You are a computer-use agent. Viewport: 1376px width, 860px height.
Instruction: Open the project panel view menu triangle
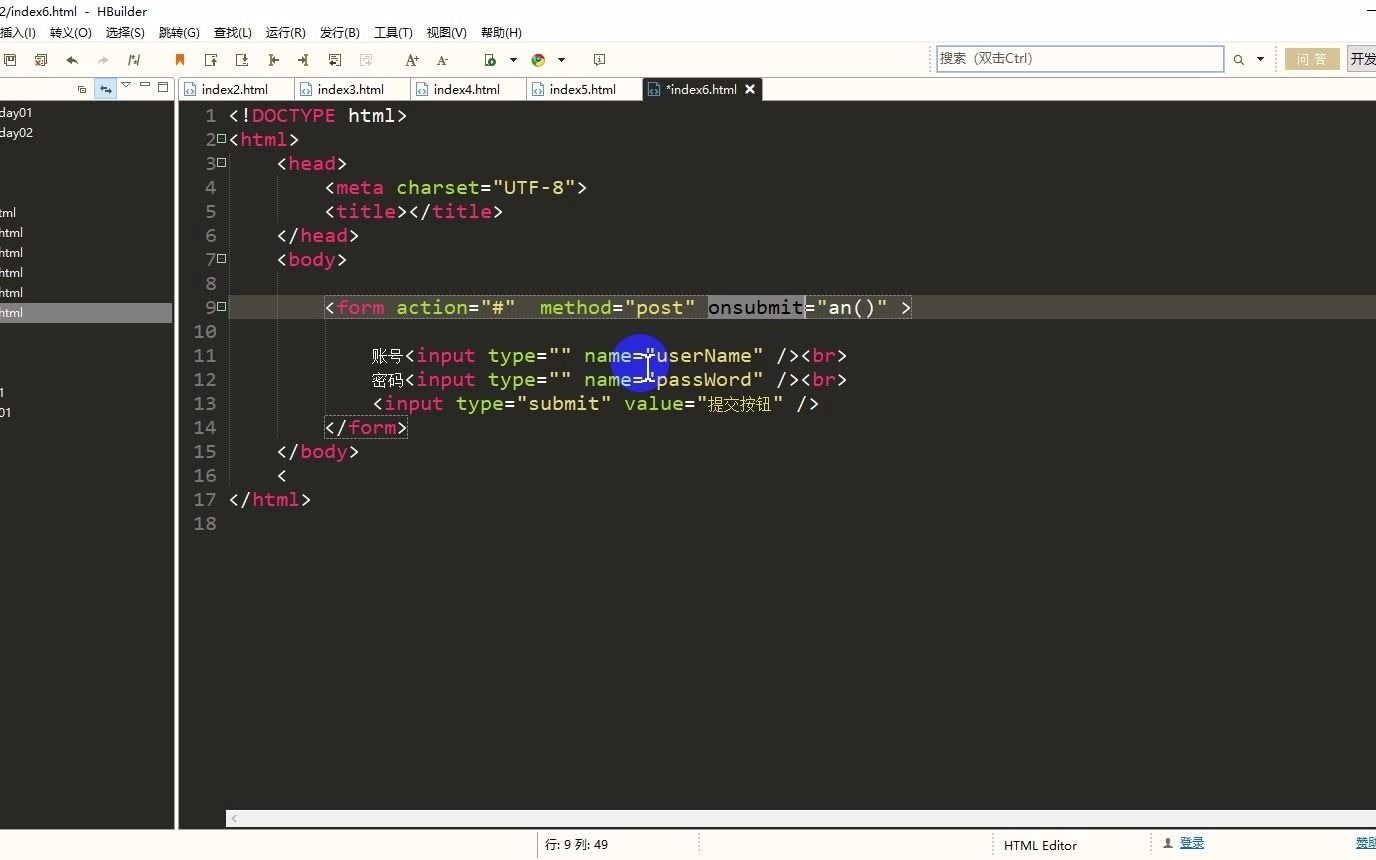point(126,87)
